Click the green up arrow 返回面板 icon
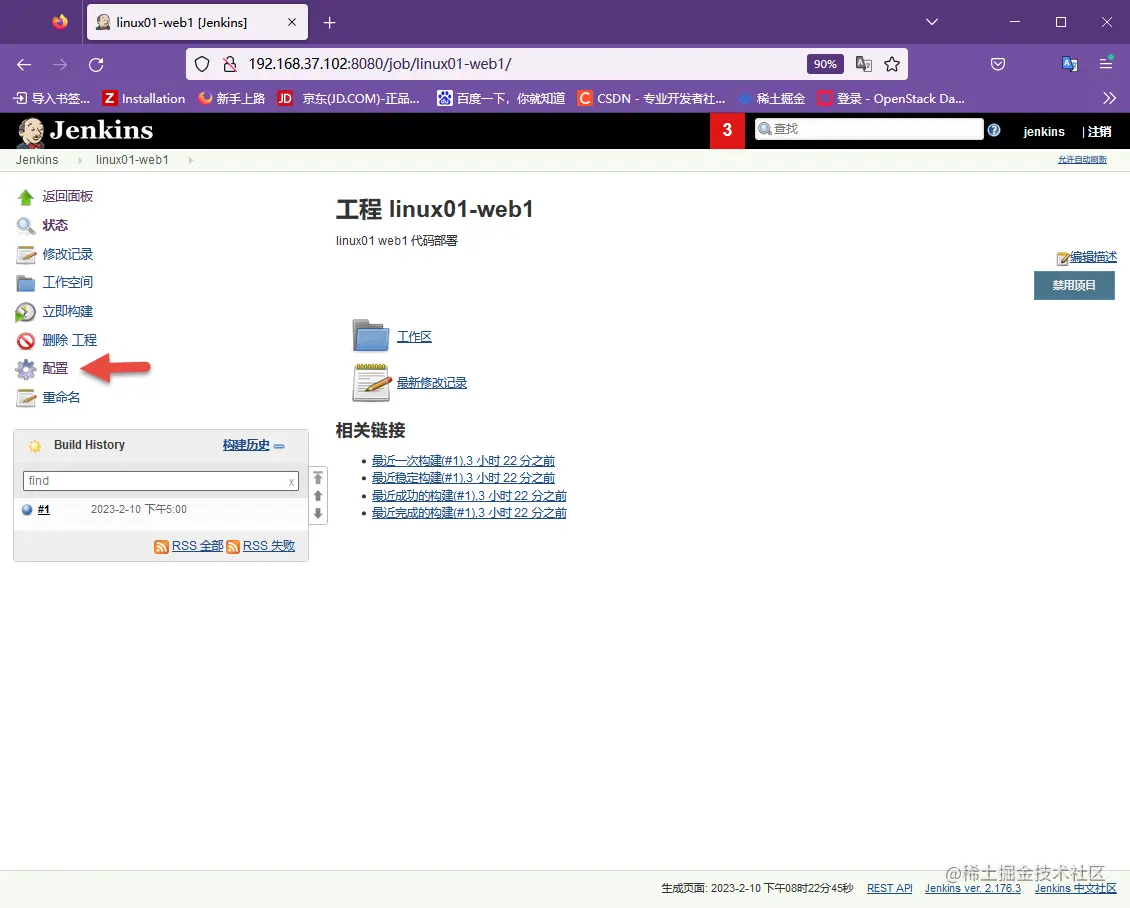Image resolution: width=1130 pixels, height=908 pixels. (26, 197)
